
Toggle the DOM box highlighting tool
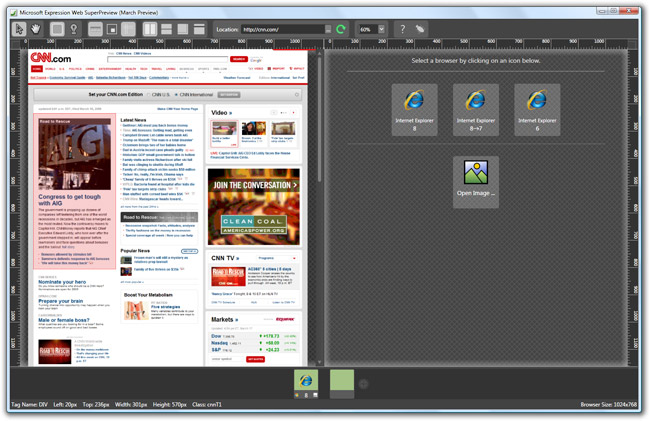(x=57, y=29)
